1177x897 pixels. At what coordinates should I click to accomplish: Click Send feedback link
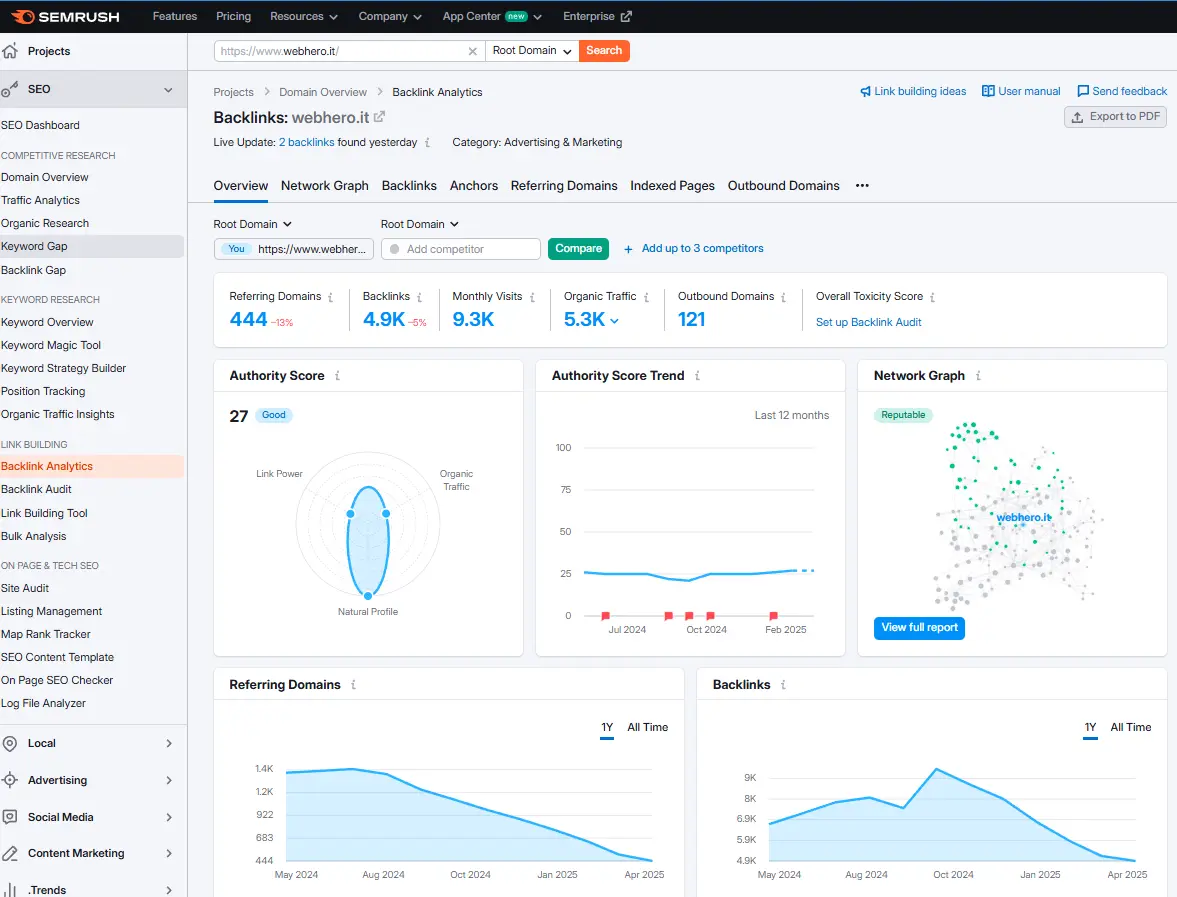pos(1121,92)
